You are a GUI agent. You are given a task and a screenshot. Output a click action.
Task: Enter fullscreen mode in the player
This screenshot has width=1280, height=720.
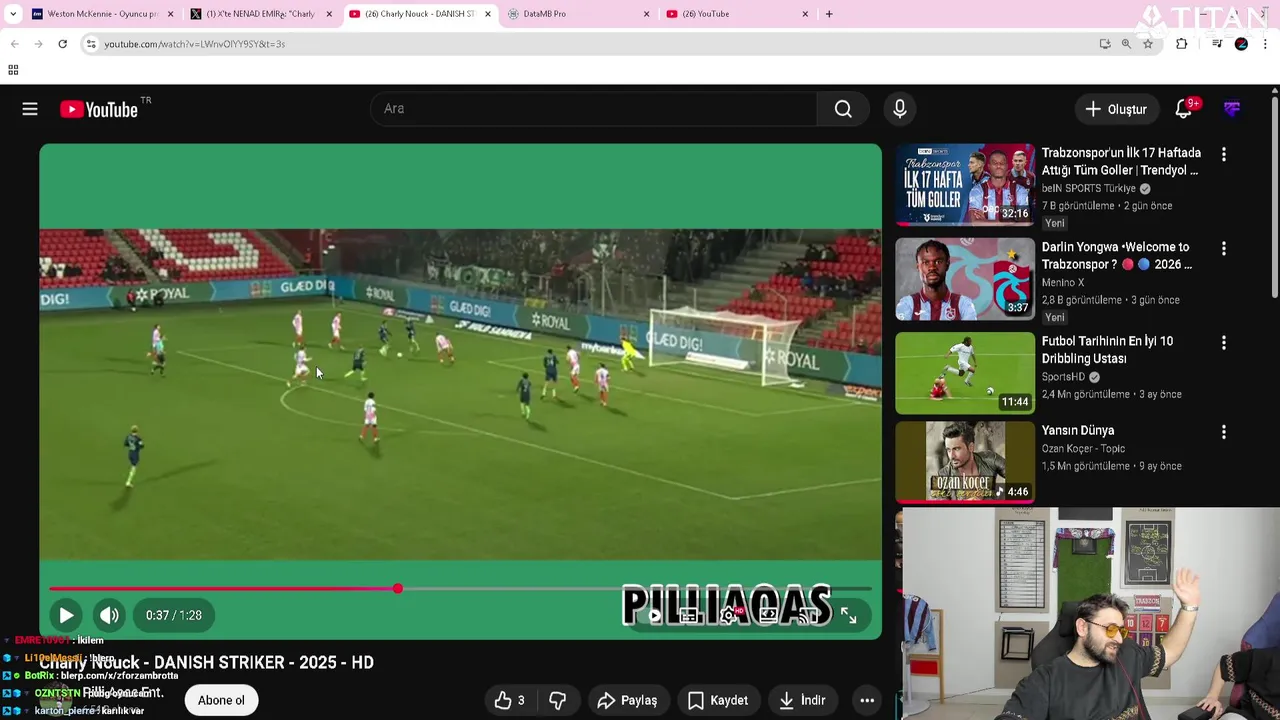point(849,615)
